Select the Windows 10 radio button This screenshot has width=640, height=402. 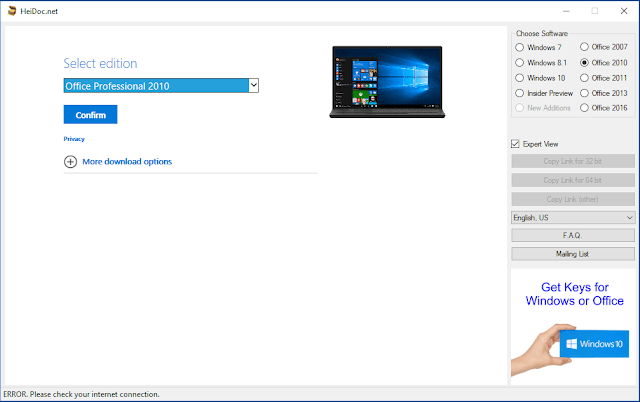pos(519,78)
